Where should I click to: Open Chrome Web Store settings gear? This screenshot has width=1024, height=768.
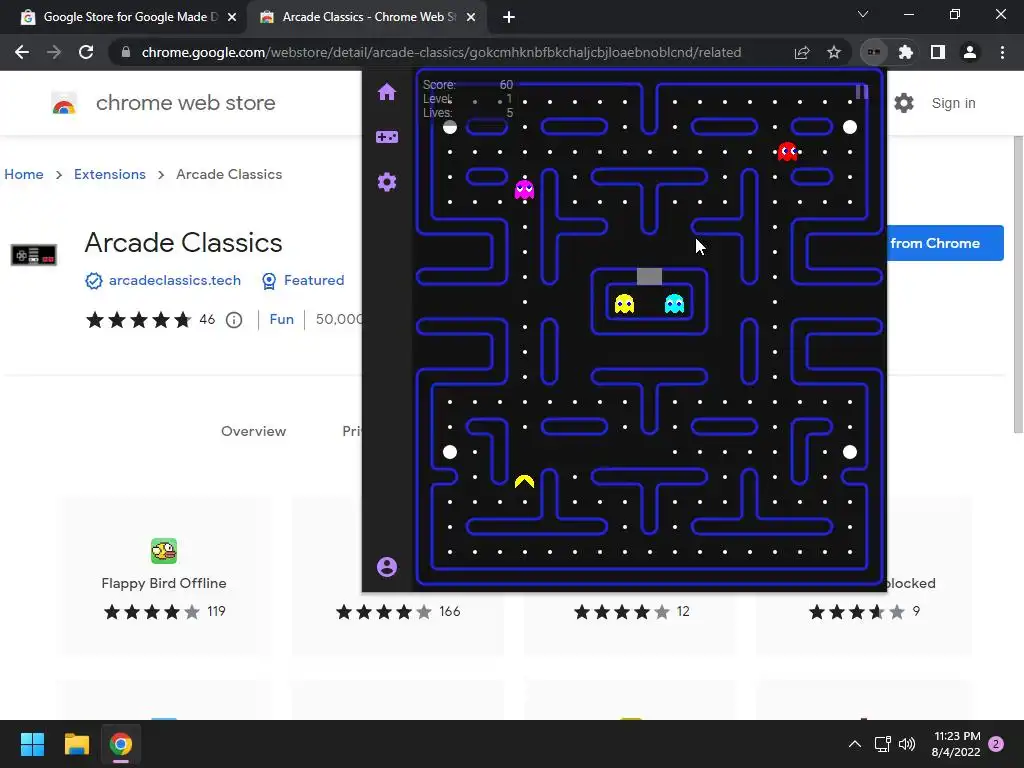(904, 103)
